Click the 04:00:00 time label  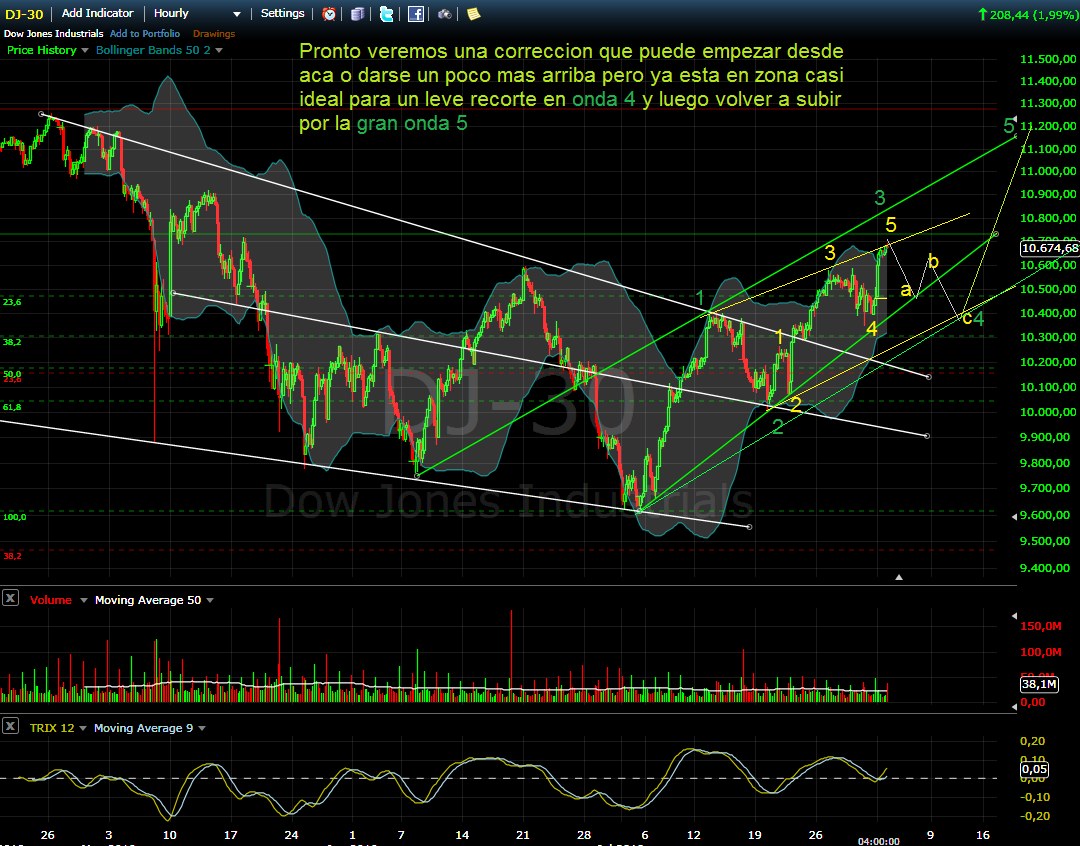pyautogui.click(x=878, y=841)
